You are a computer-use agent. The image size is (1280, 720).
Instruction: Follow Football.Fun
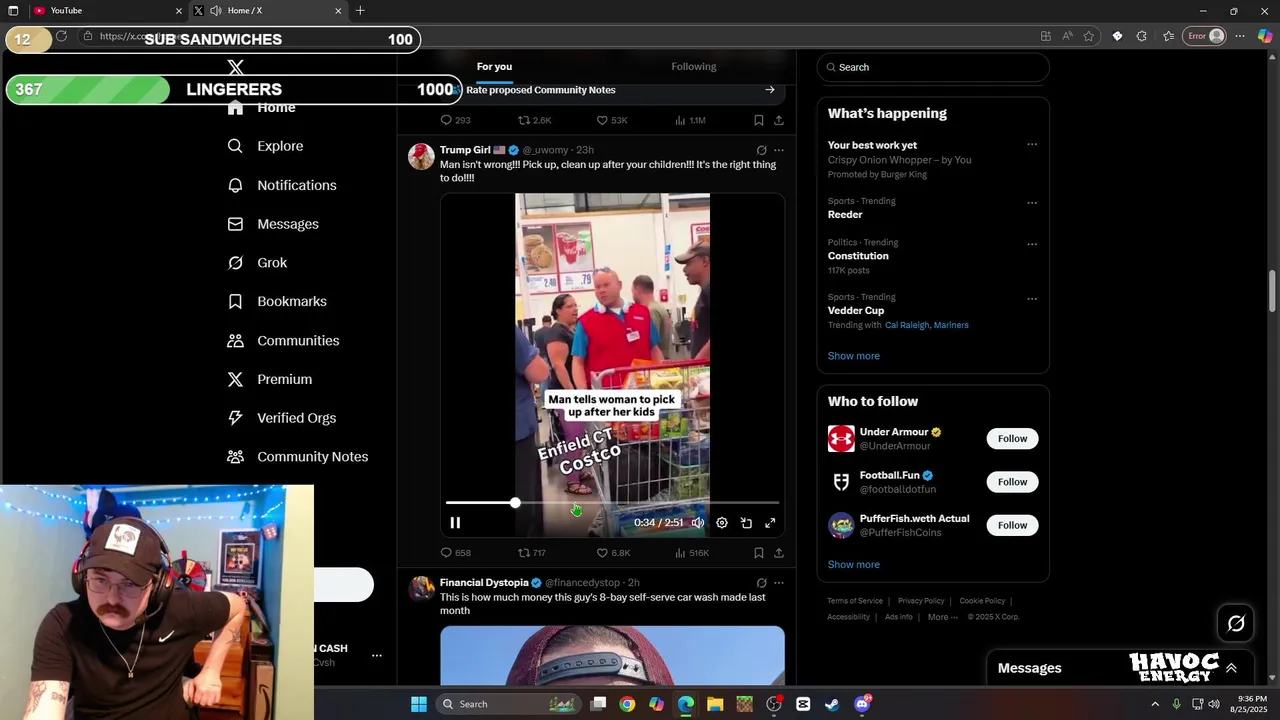[1012, 482]
